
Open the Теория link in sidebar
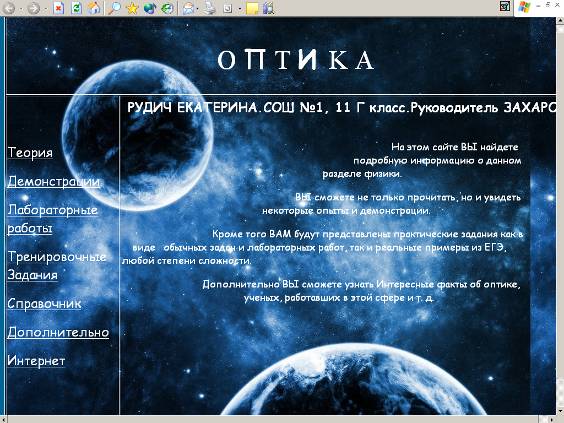click(x=30, y=153)
